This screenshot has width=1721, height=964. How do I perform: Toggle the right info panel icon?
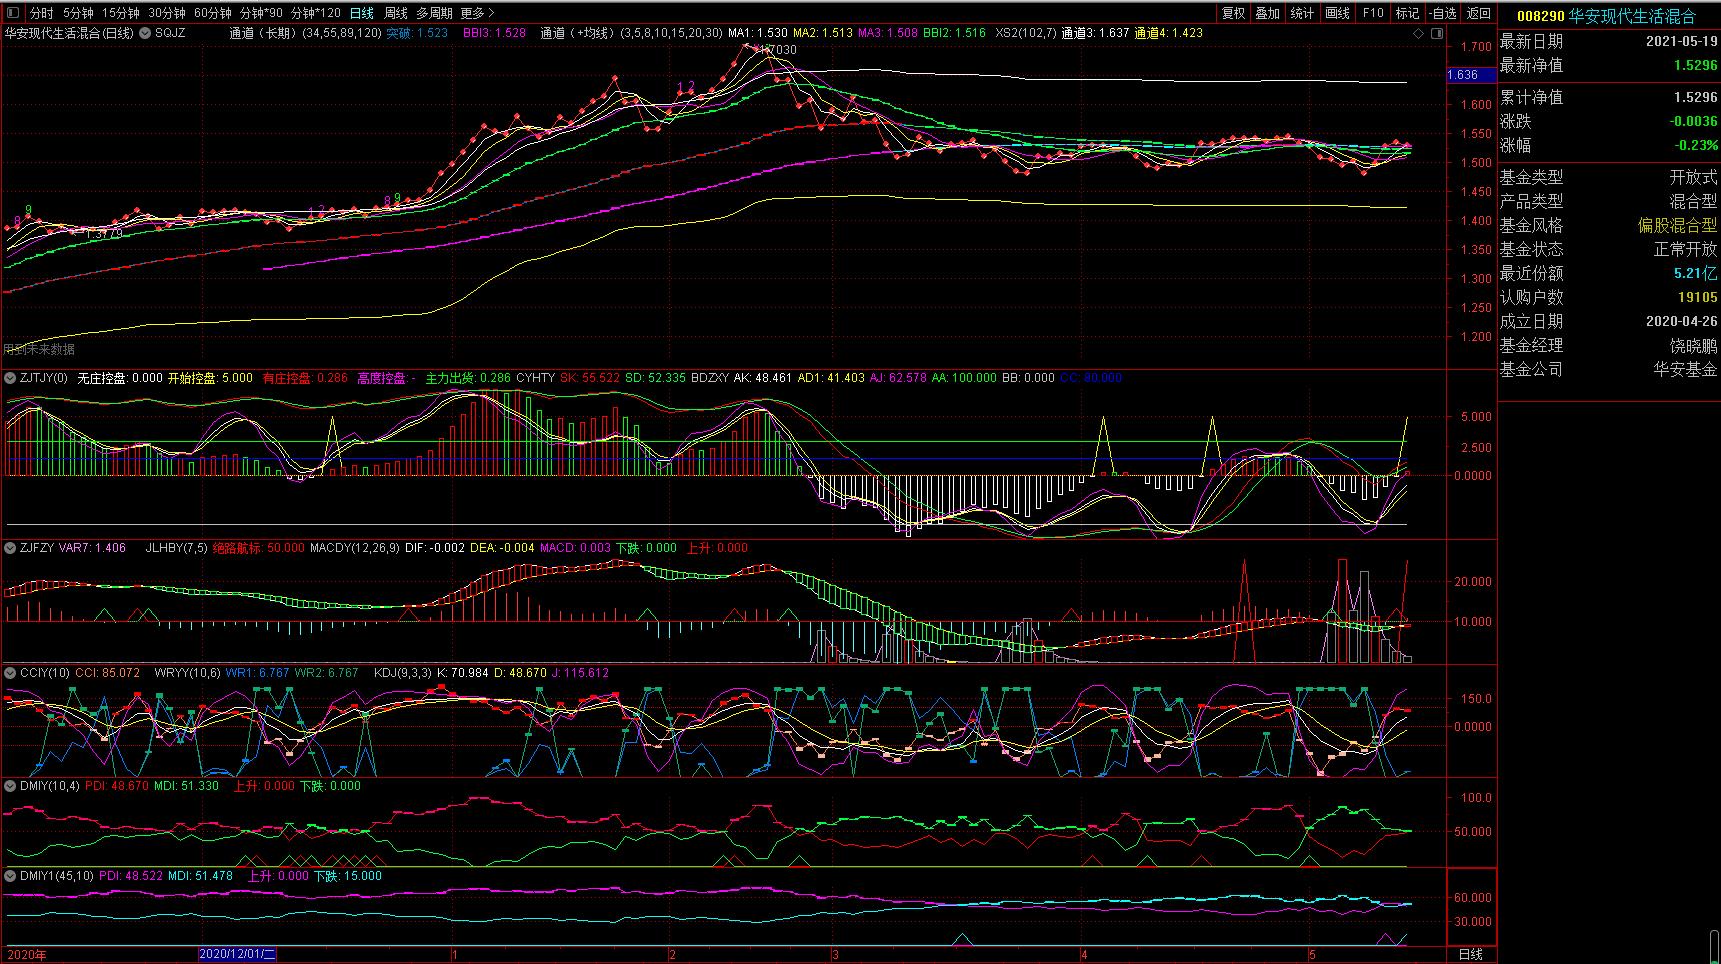pyautogui.click(x=1437, y=34)
